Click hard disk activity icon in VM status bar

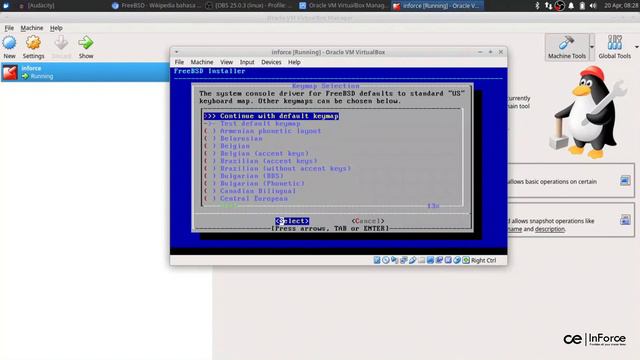(x=377, y=260)
